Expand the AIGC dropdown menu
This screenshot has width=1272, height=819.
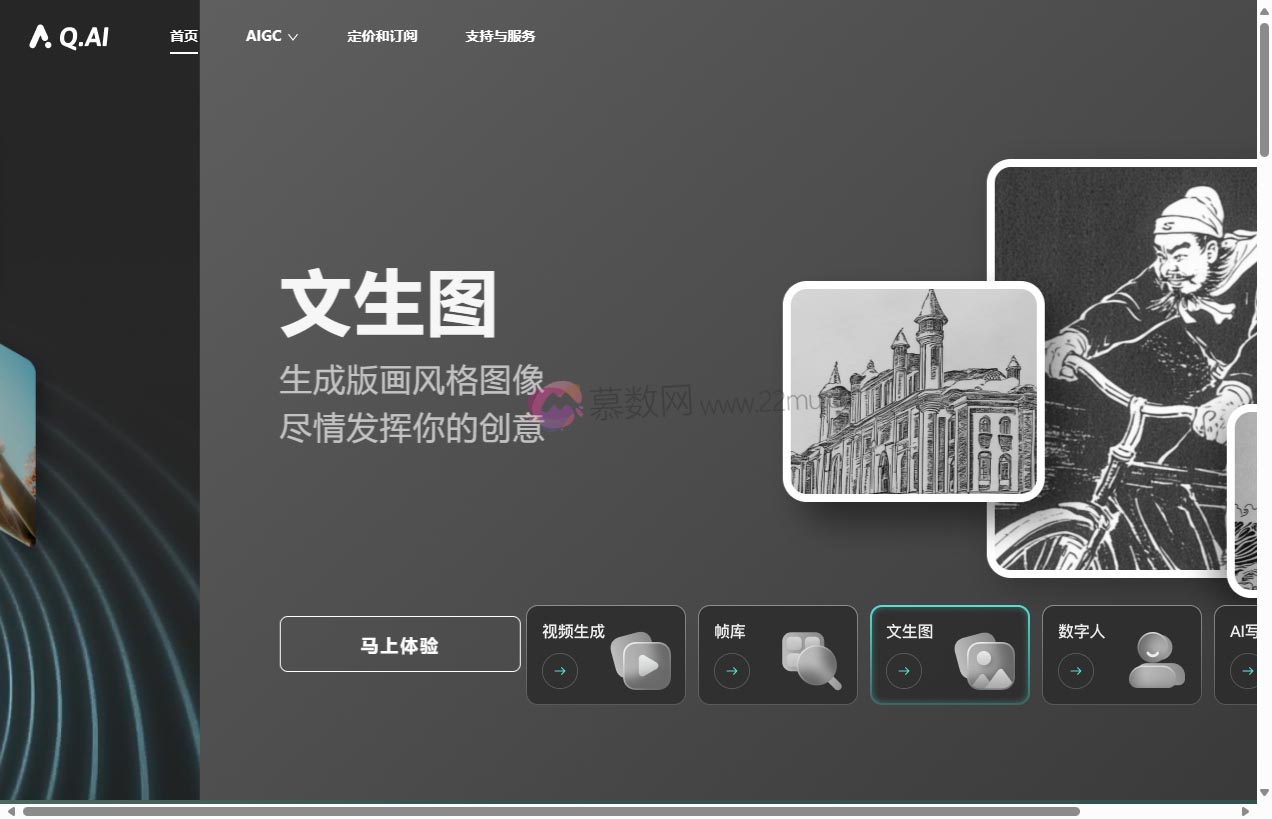(272, 36)
